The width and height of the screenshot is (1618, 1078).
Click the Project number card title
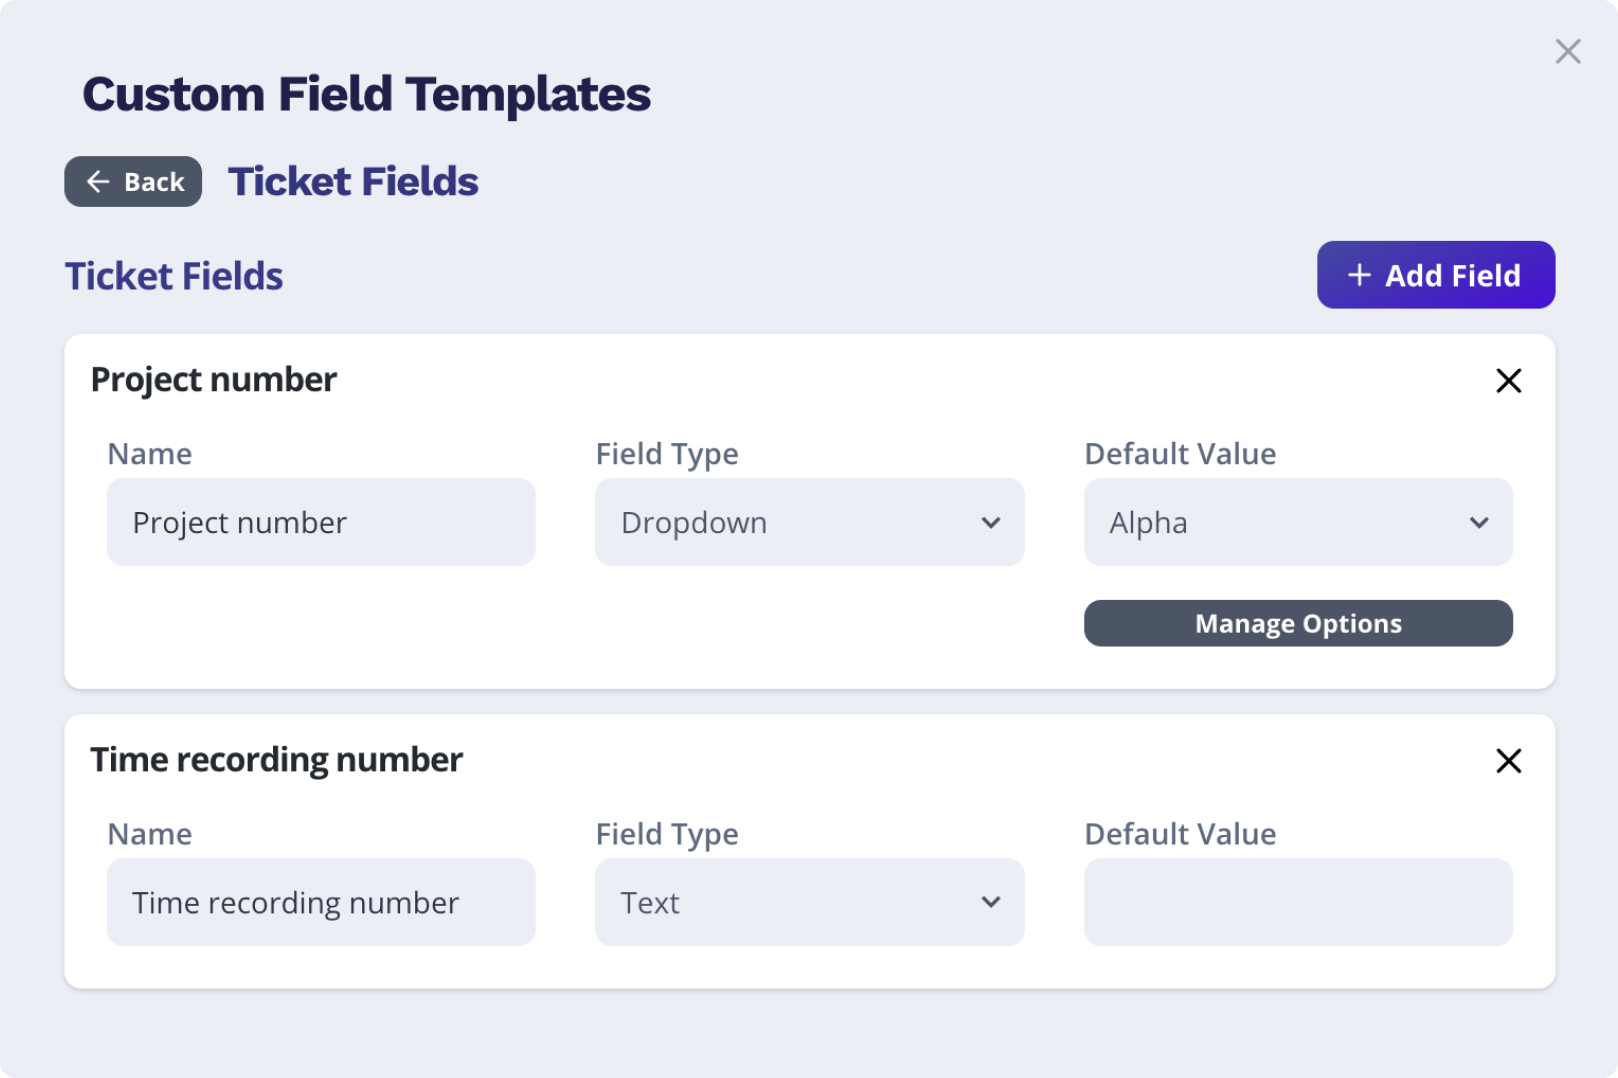[214, 380]
